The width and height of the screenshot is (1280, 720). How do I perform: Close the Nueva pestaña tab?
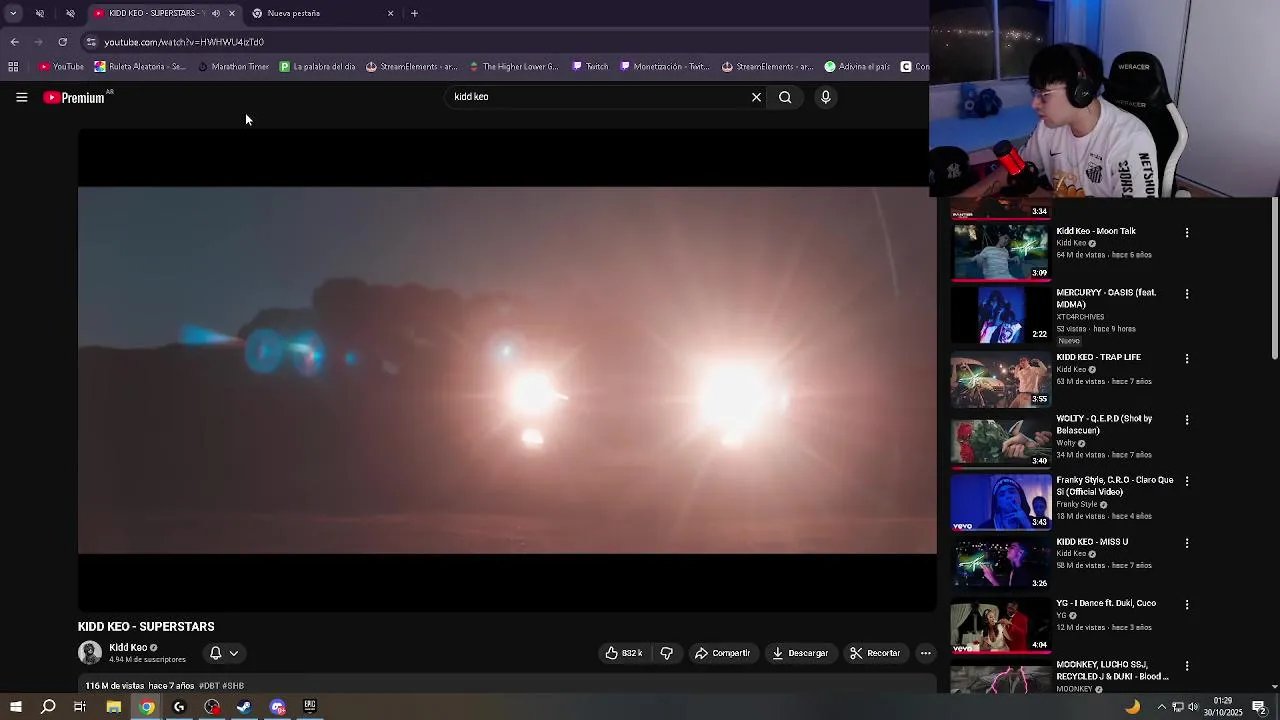pos(390,13)
